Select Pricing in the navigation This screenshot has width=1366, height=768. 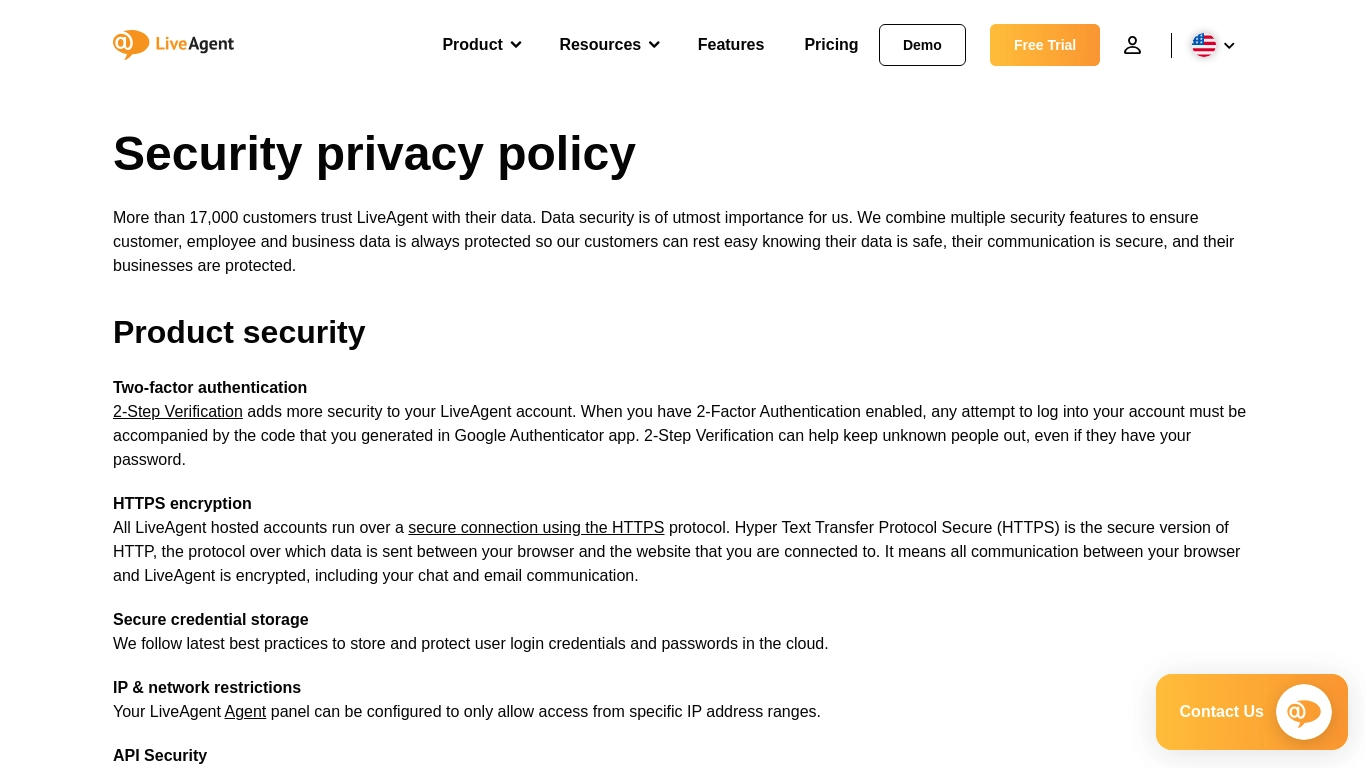831,45
